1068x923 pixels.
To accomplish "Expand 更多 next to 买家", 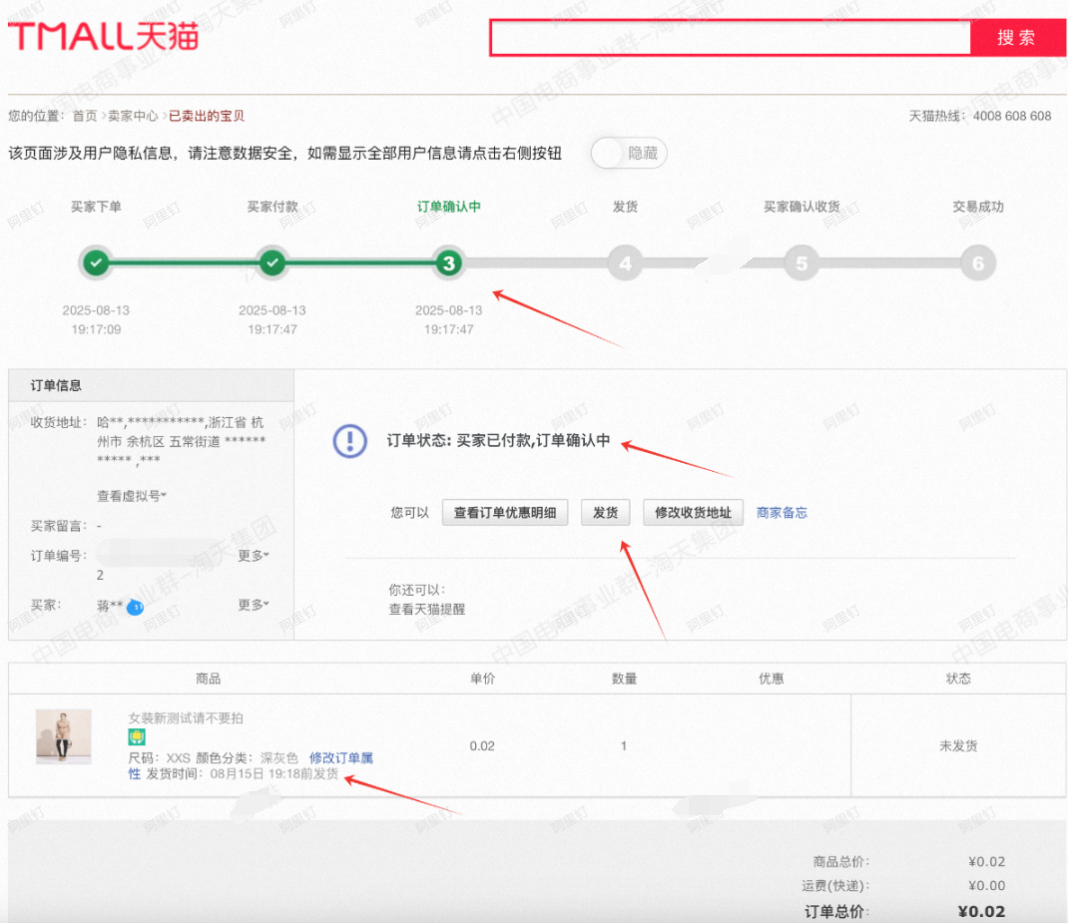I will [253, 604].
